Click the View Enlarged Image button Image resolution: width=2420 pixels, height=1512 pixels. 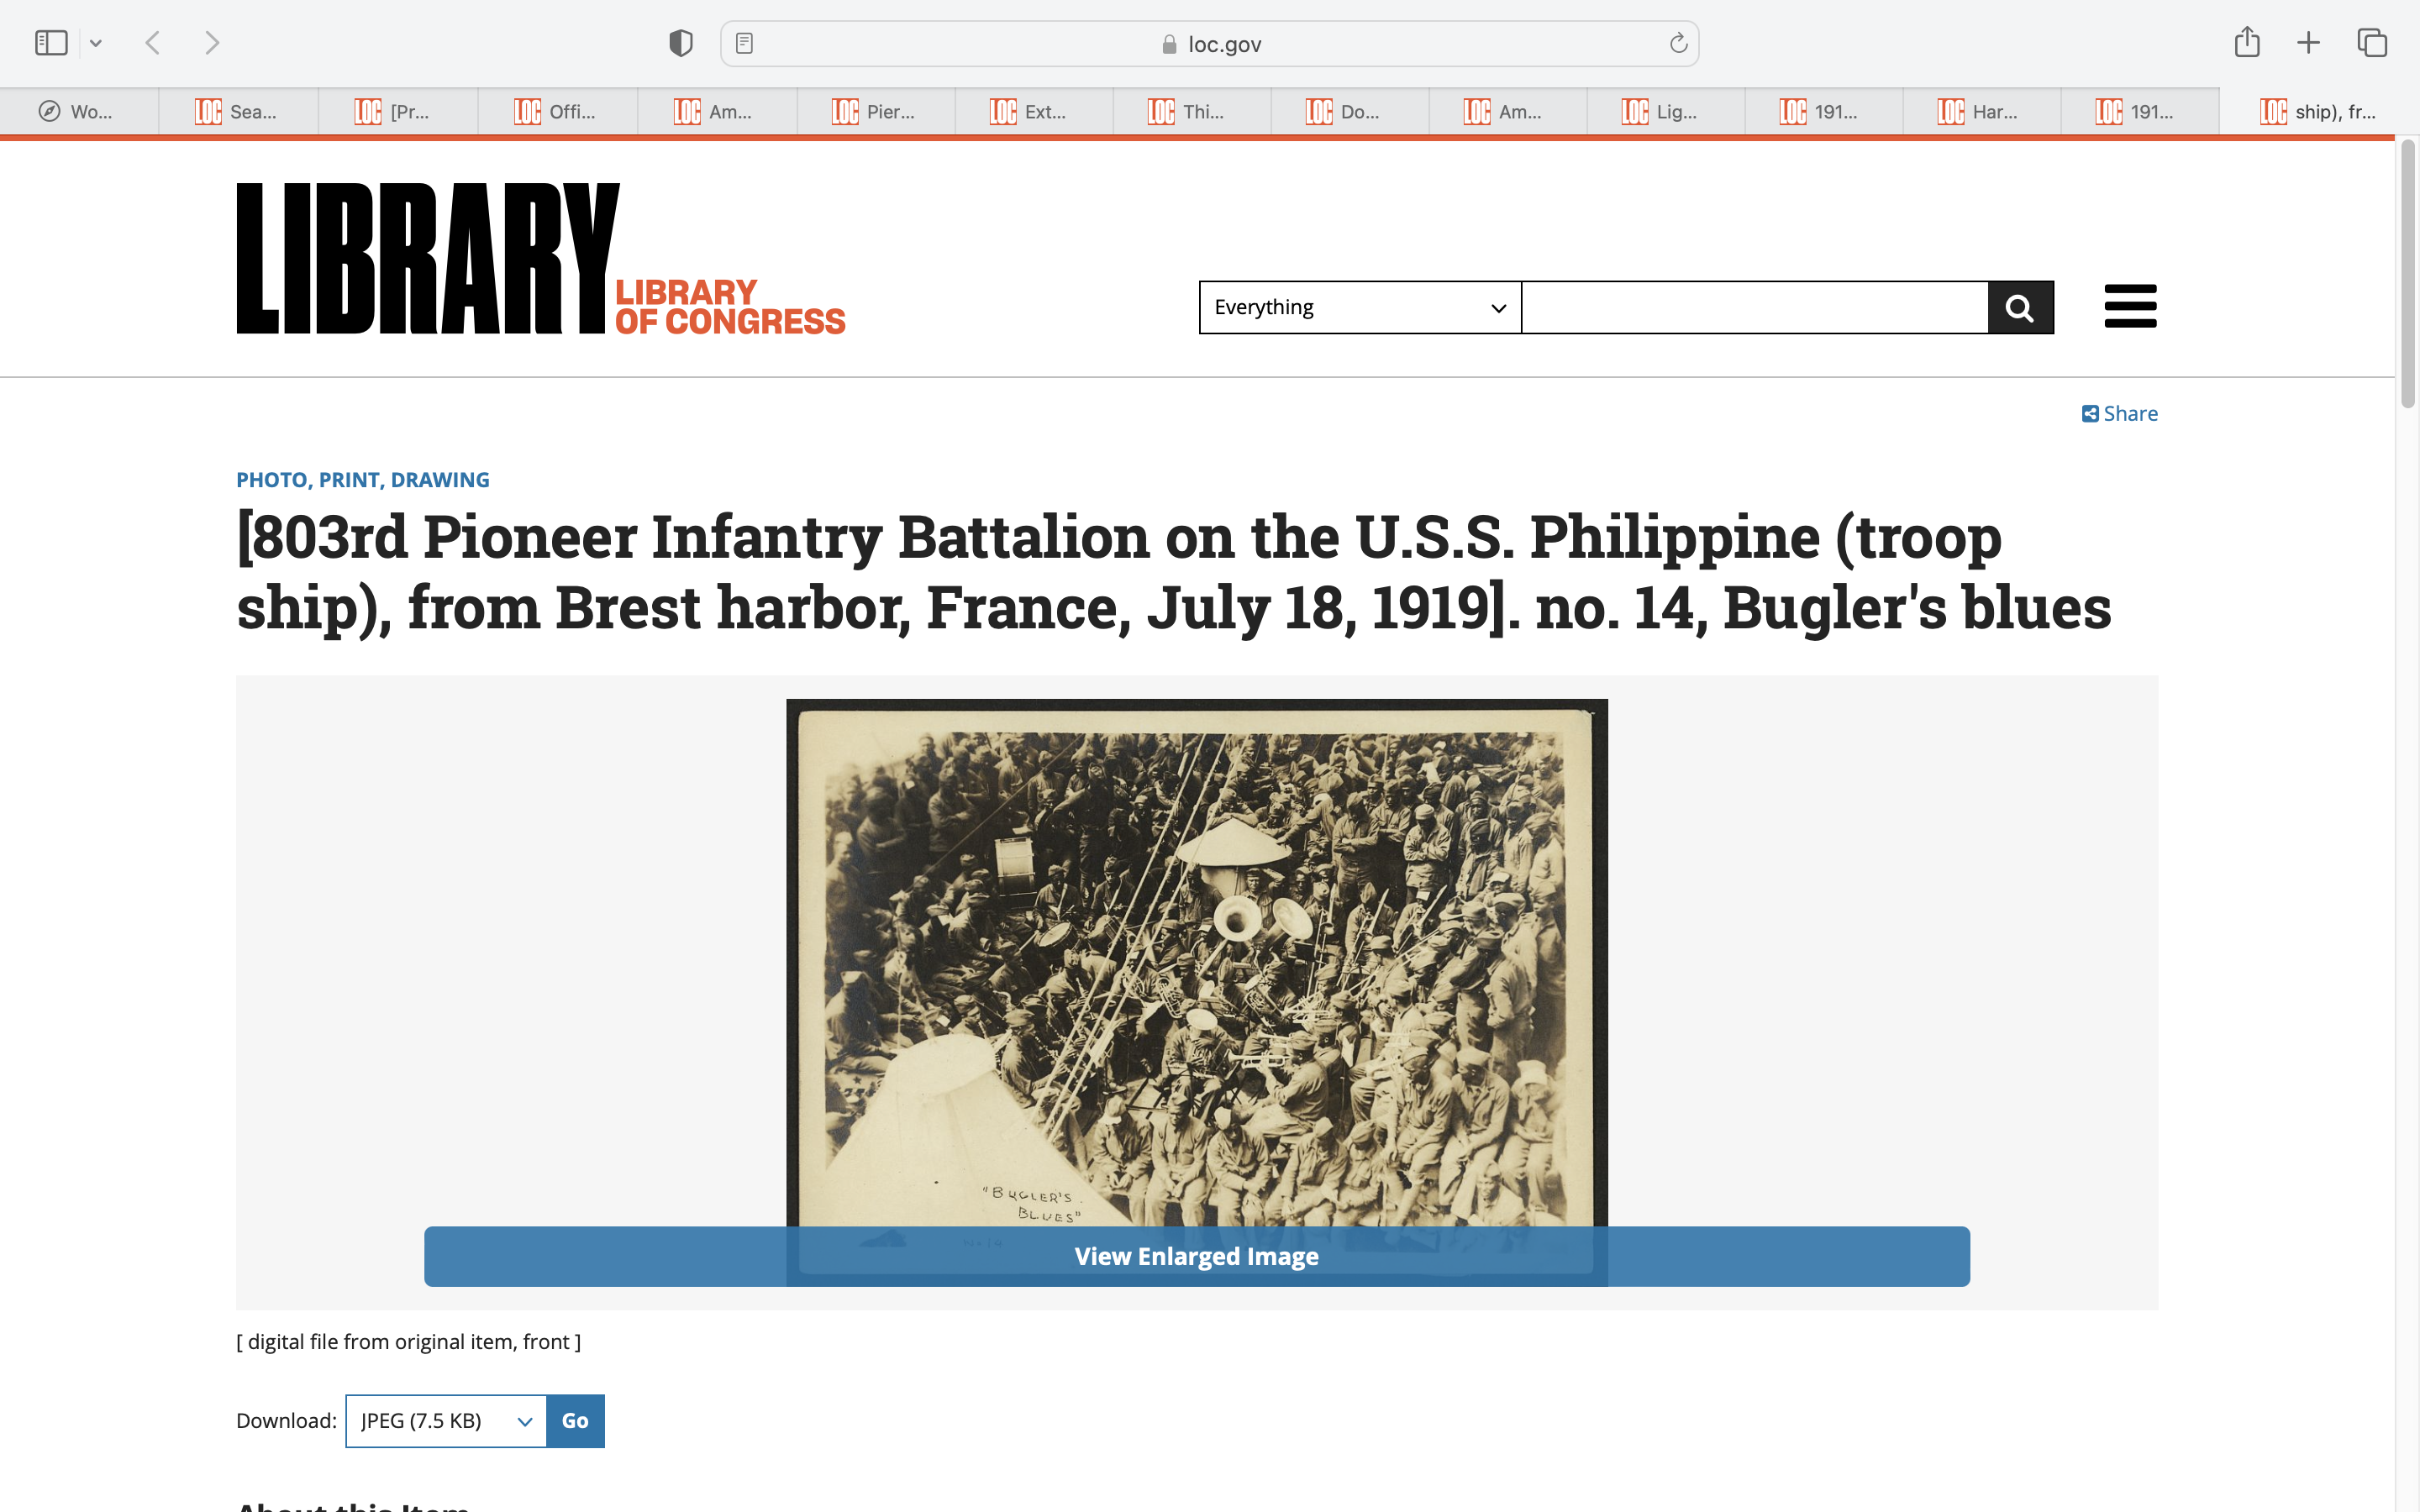pos(1196,1256)
